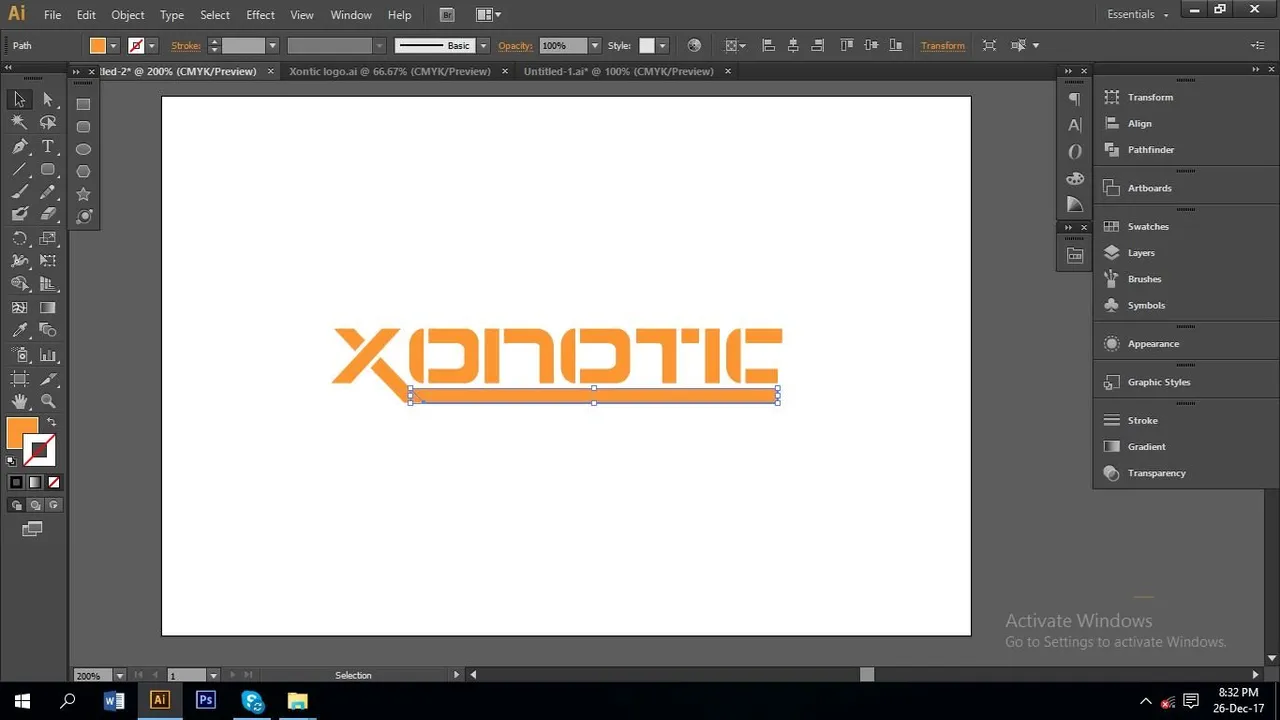The width and height of the screenshot is (1280, 720).
Task: Switch to Xontic logo.ai tab
Action: (390, 71)
